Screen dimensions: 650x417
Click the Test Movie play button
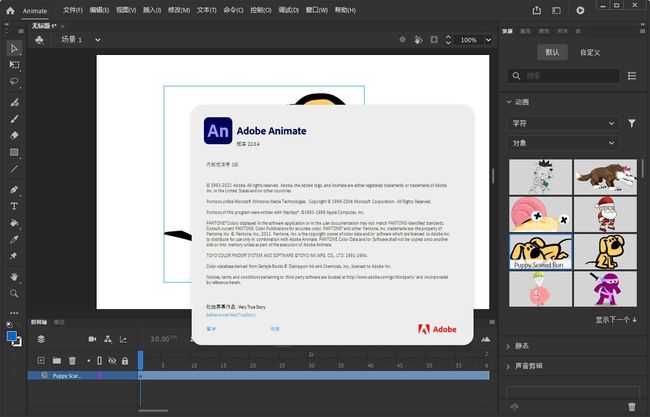pos(580,11)
